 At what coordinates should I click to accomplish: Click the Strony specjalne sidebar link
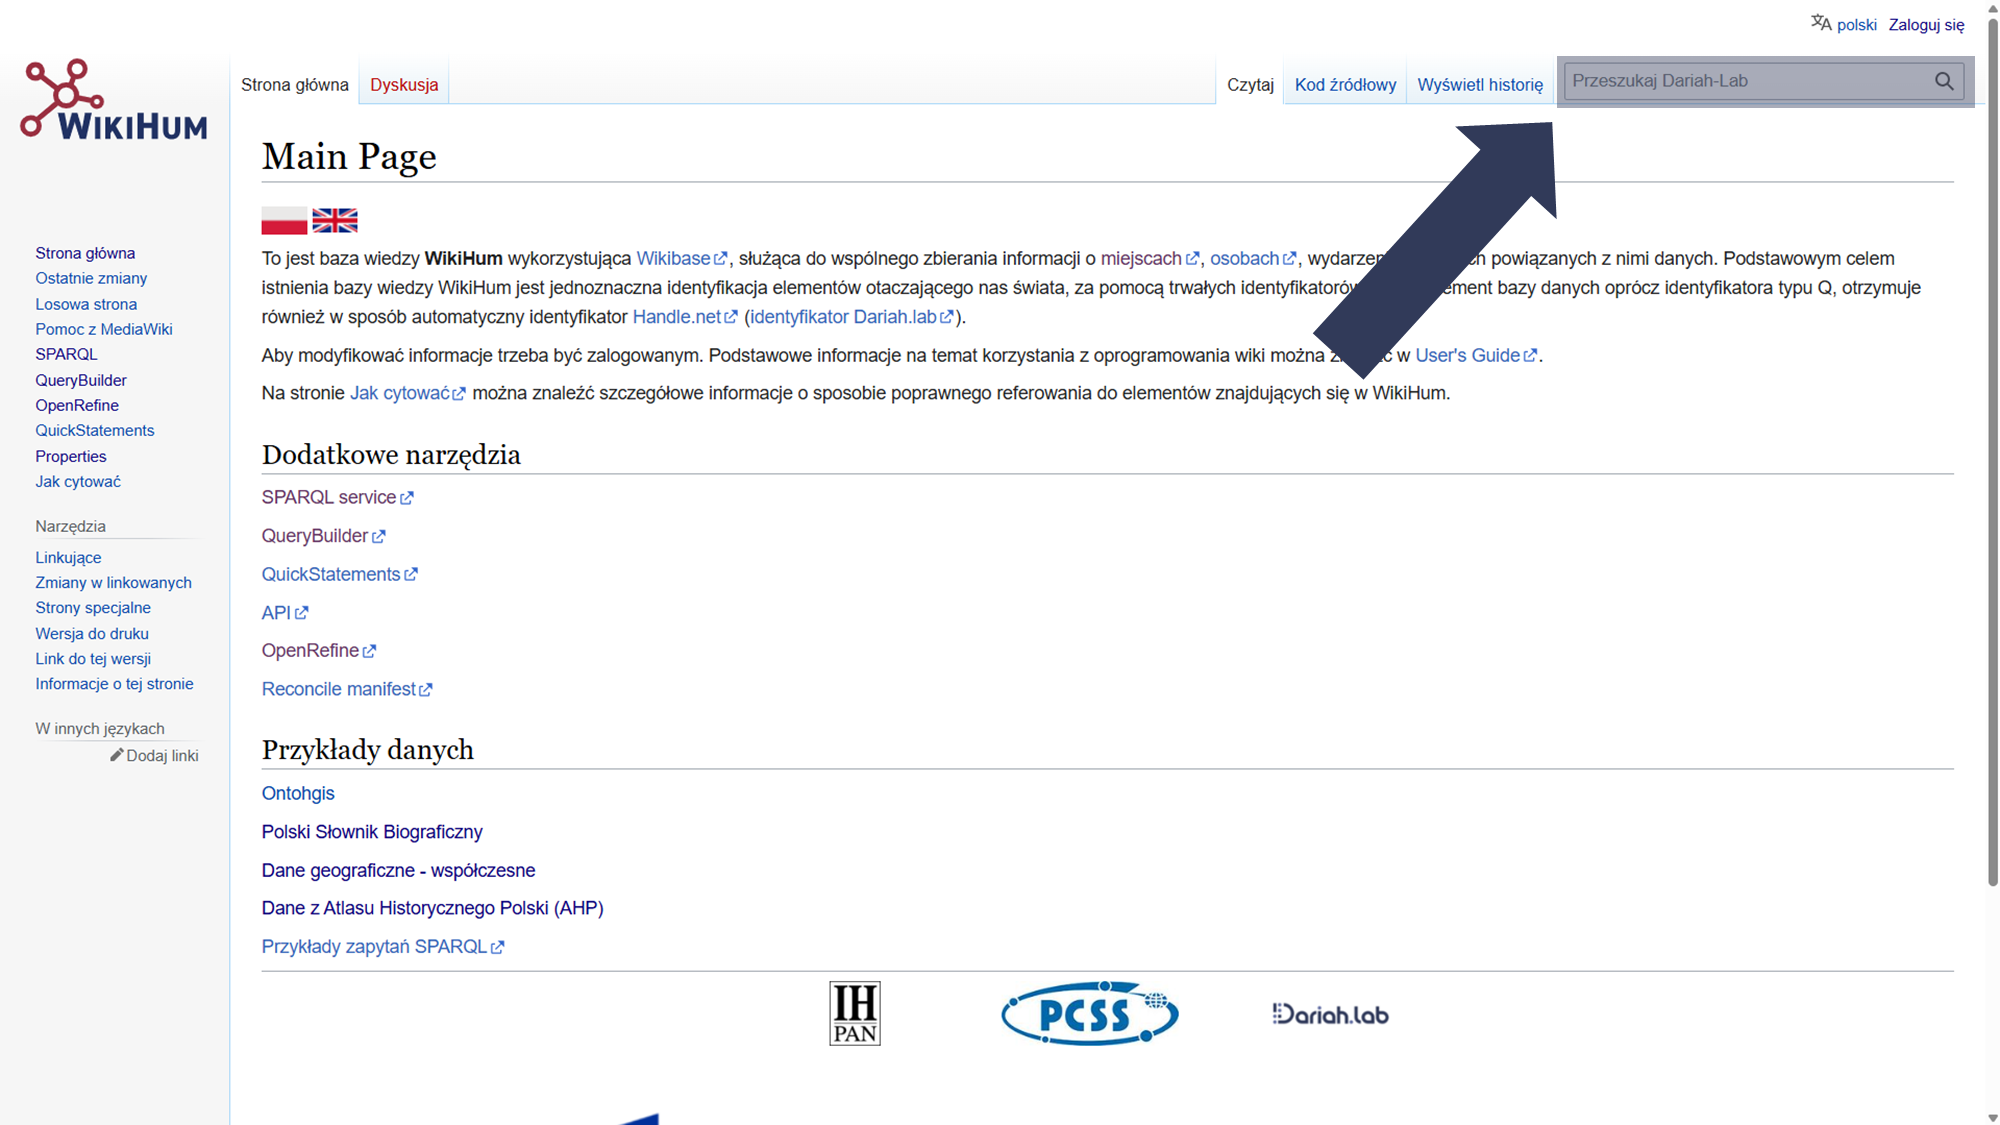[93, 608]
